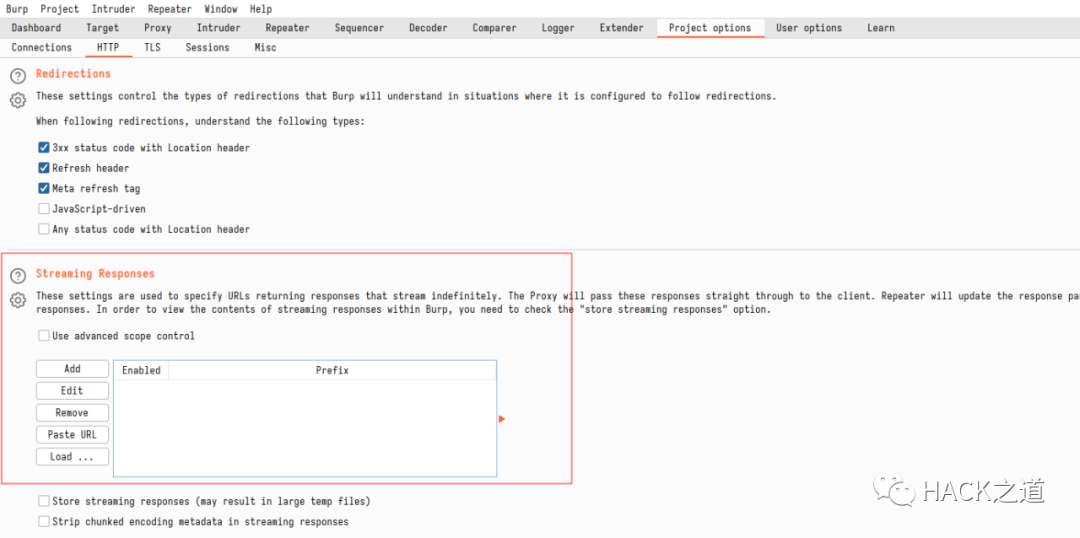This screenshot has height=538, width=1080.
Task: Open TLS sub-tab
Action: click(x=152, y=48)
